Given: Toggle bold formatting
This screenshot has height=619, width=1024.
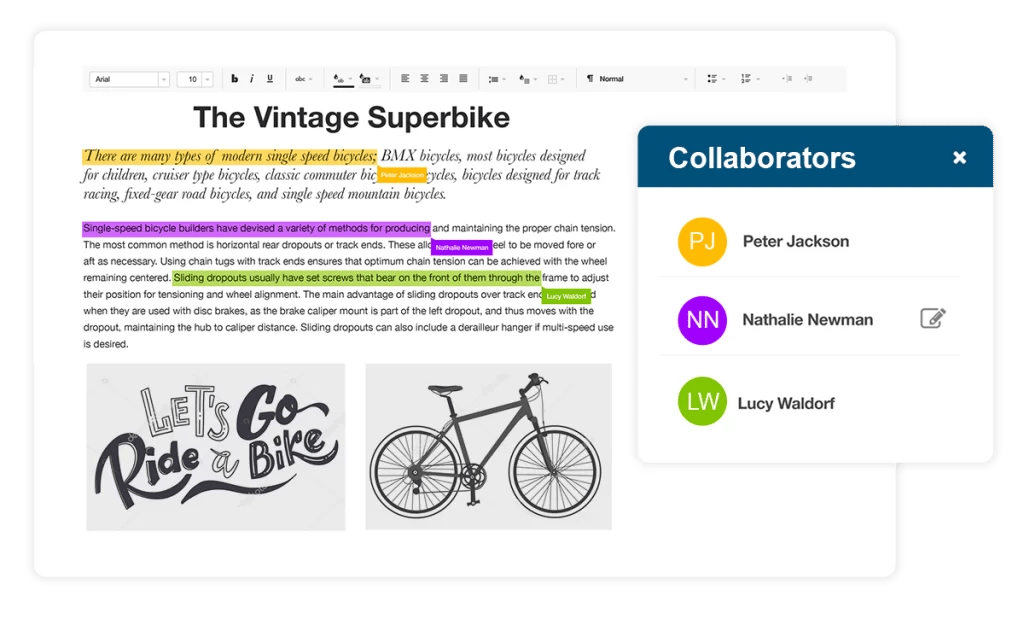Looking at the screenshot, I should tap(234, 79).
